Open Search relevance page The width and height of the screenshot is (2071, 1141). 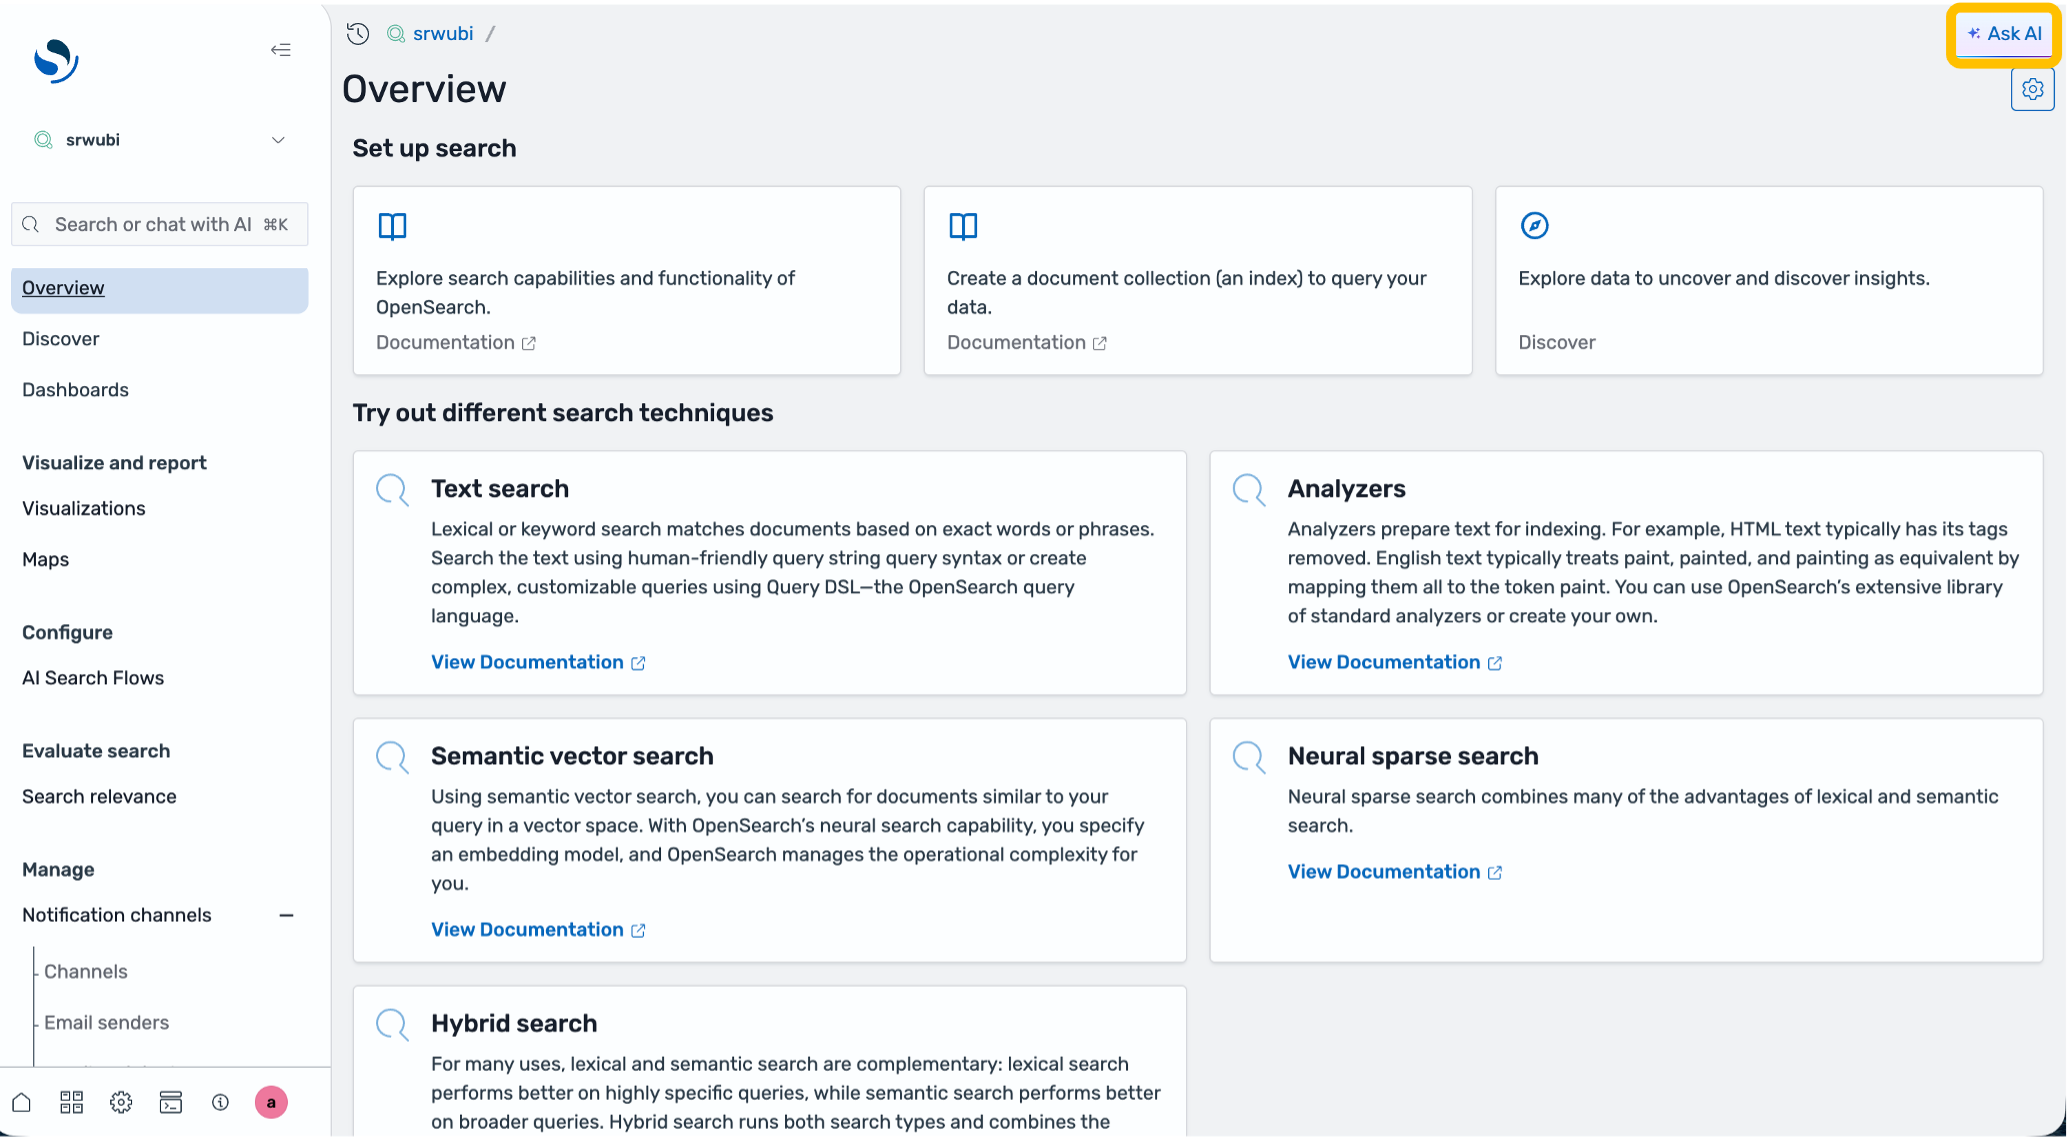[99, 798]
